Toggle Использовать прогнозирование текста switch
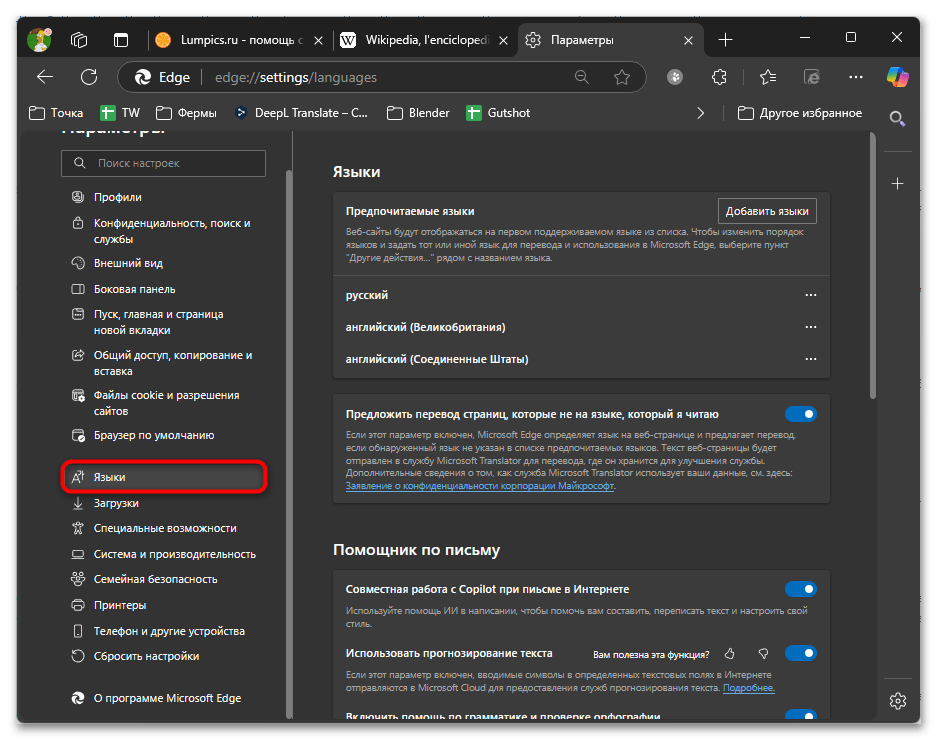This screenshot has width=937, height=740. tap(801, 653)
